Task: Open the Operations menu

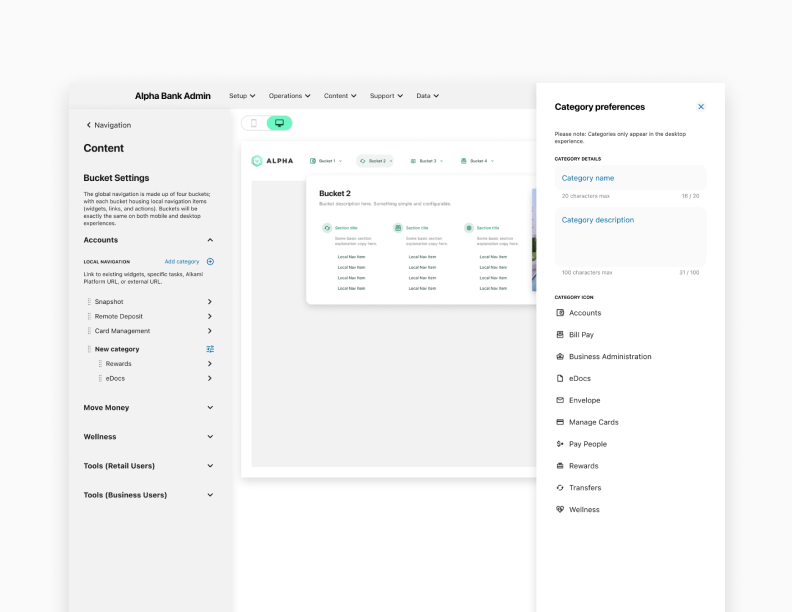Action: [x=289, y=96]
